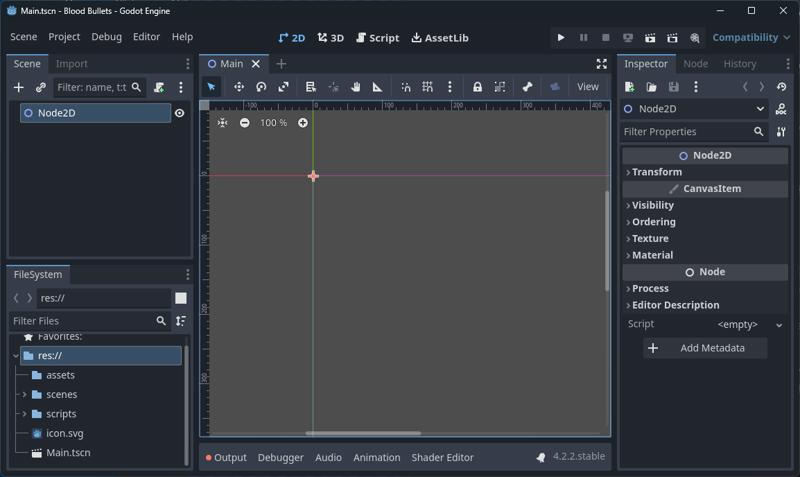Zoom out of the canvas
800x477 pixels.
pyautogui.click(x=245, y=122)
